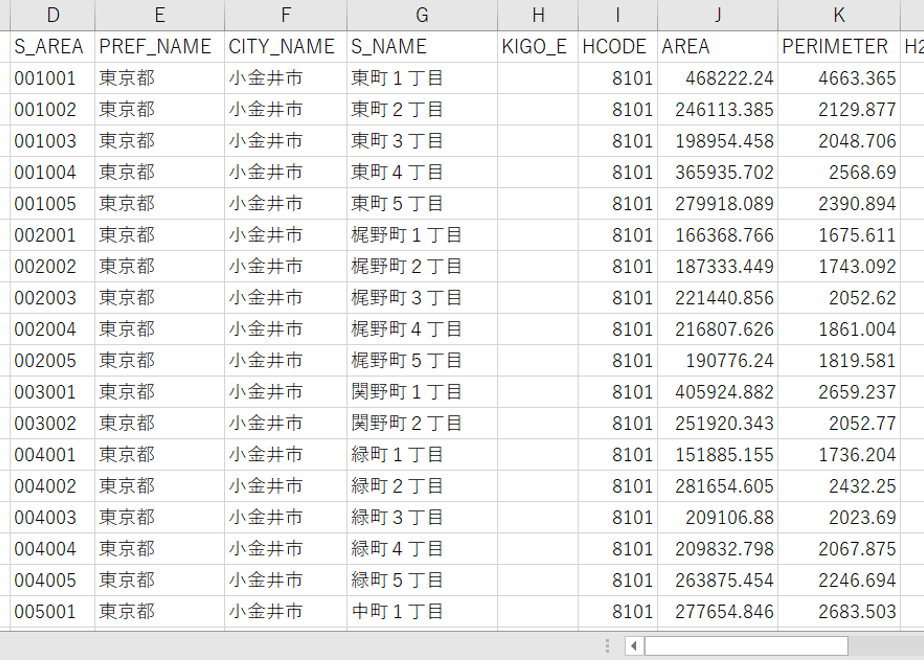This screenshot has width=924, height=660.
Task: Select PERIMETER value 2390.894
Action: click(x=839, y=204)
